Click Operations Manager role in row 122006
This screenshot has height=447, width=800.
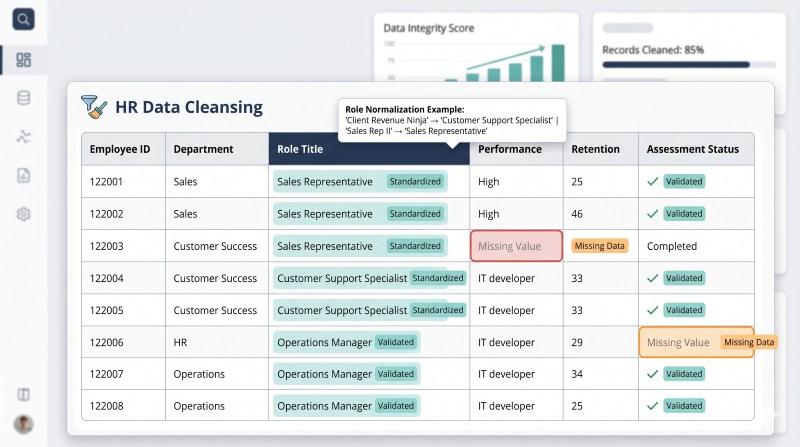[x=324, y=342]
